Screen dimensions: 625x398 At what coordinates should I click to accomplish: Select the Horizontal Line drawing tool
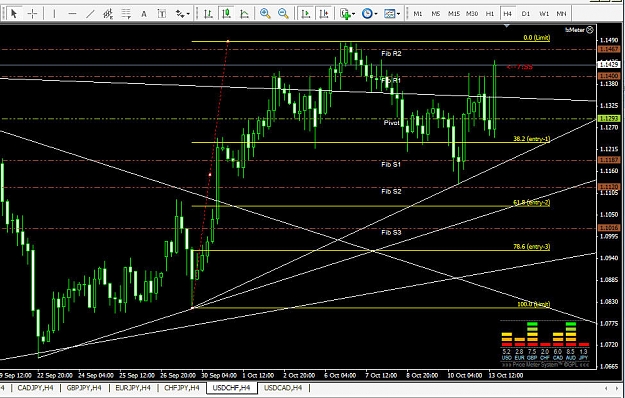pos(72,14)
